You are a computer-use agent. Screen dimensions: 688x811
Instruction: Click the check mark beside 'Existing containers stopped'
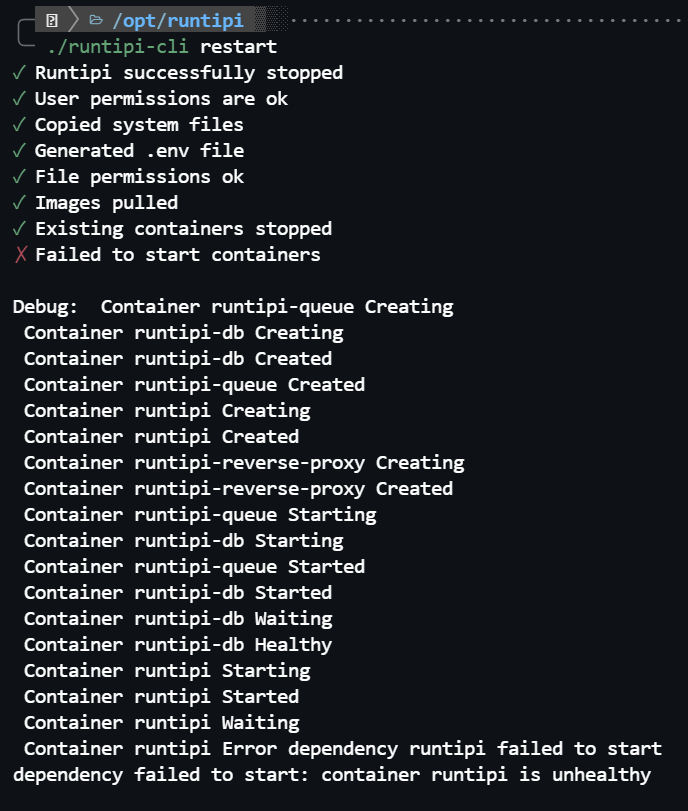point(20,228)
